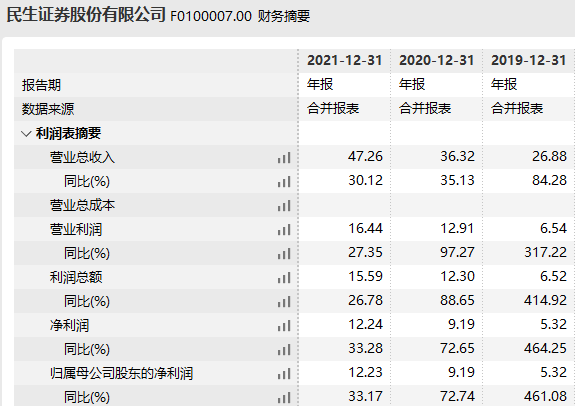
Task: Select 12.91 operating profit cell
Action: pos(457,228)
